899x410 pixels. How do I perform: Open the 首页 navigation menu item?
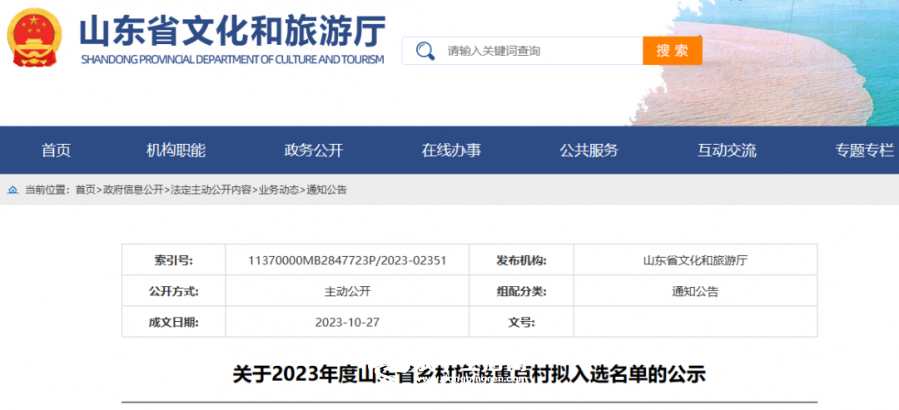point(56,150)
